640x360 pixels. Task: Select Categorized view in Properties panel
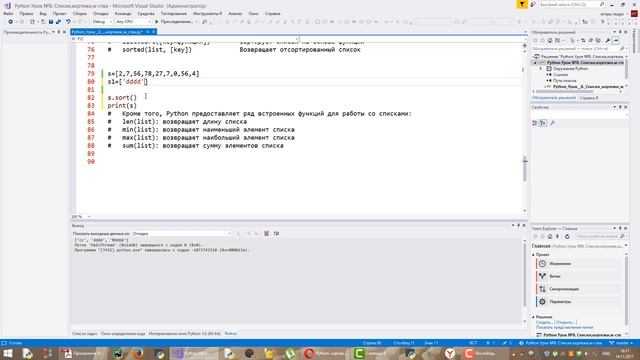(x=535, y=123)
